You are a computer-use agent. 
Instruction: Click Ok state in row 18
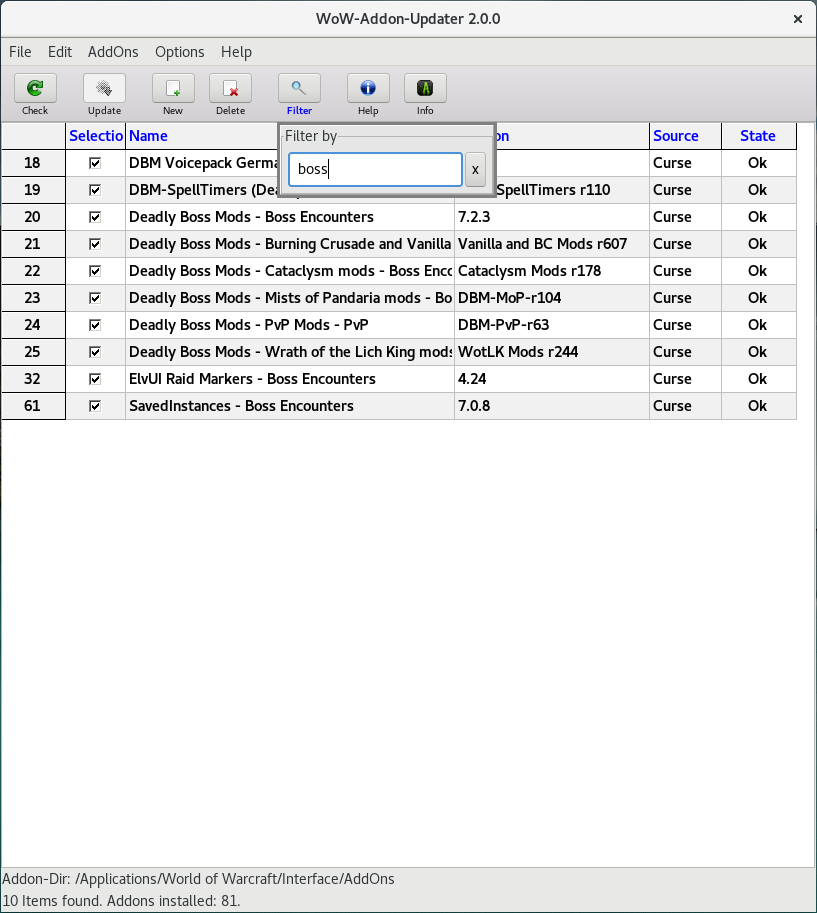point(758,163)
